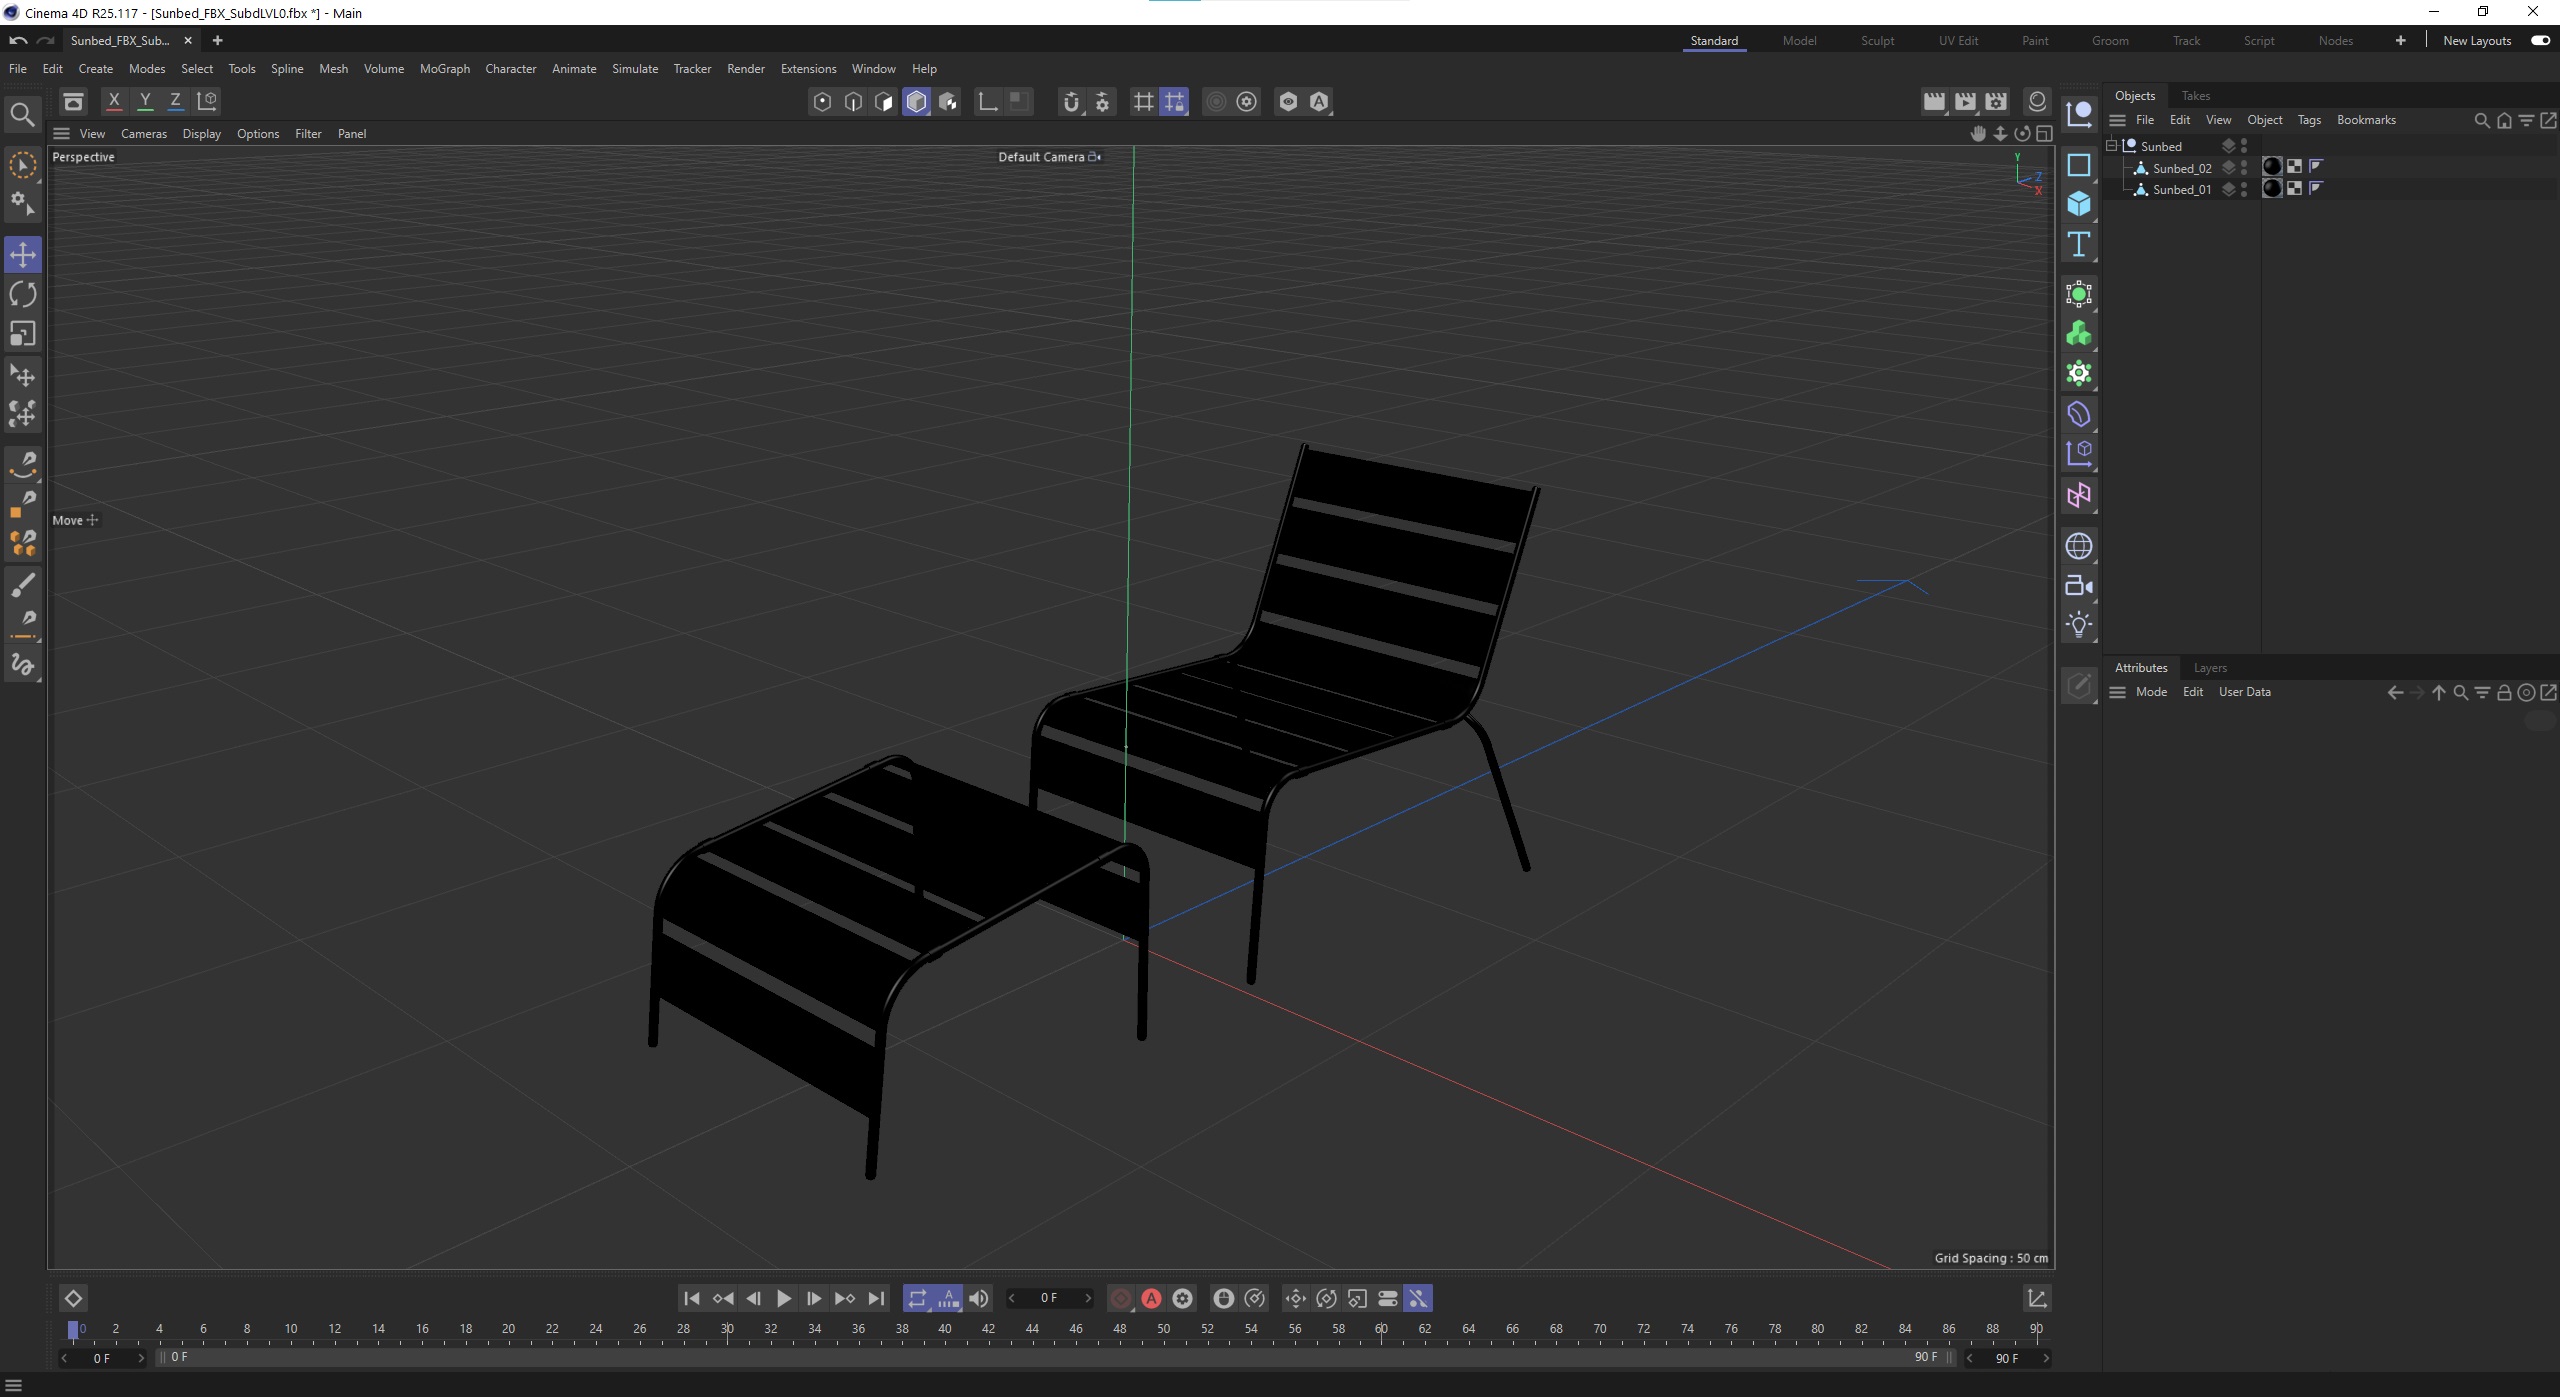Create a Text spline object
This screenshot has height=1397, width=2560.
pos(2079,245)
